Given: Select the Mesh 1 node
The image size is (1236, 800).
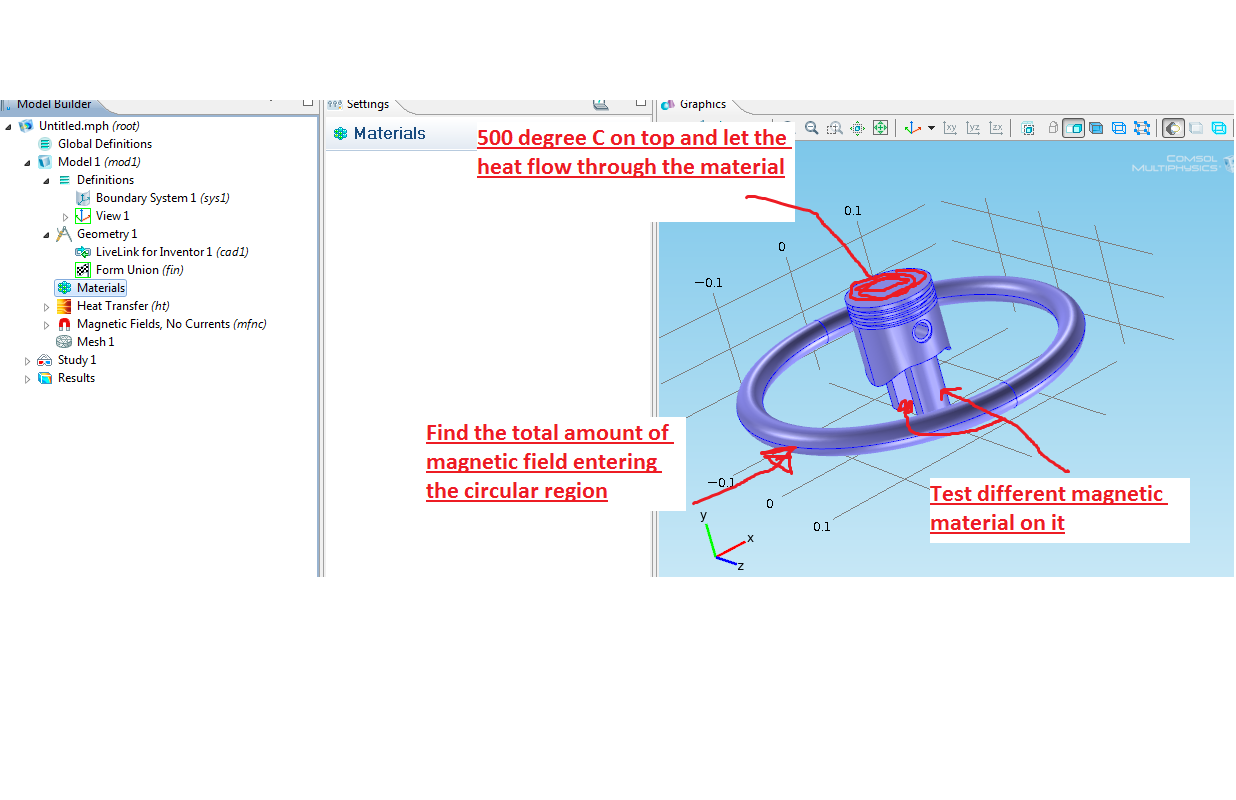Looking at the screenshot, I should tap(95, 342).
